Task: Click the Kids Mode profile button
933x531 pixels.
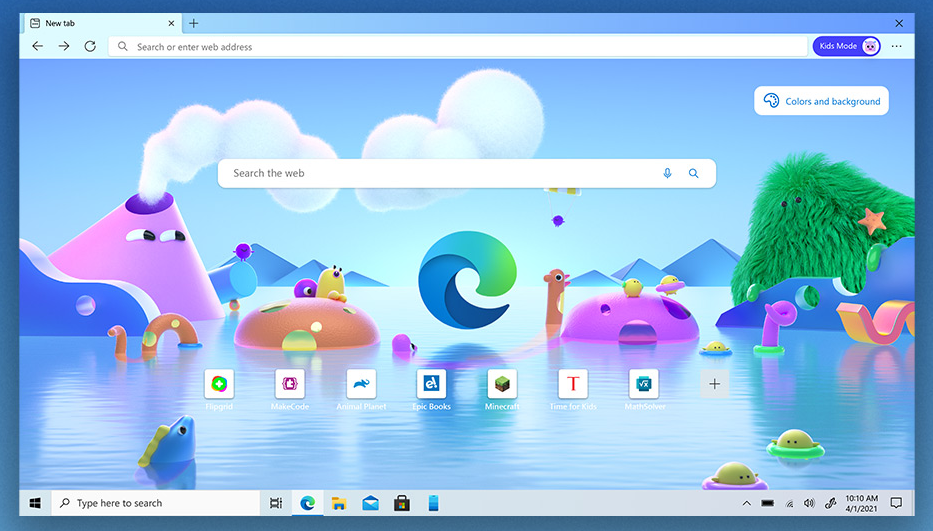Action: [846, 46]
